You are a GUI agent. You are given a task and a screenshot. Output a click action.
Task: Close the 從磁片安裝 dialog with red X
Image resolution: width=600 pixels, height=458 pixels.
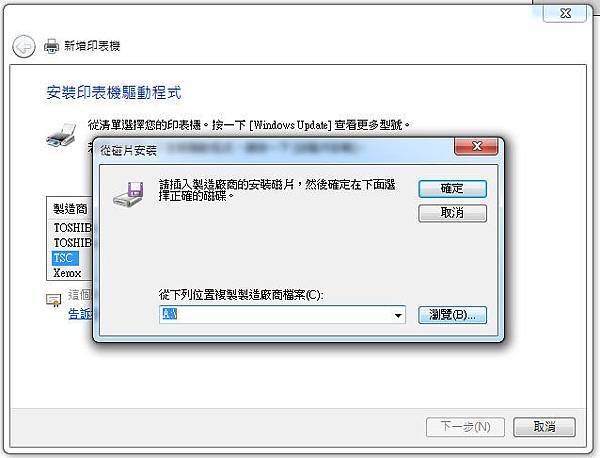pos(476,146)
